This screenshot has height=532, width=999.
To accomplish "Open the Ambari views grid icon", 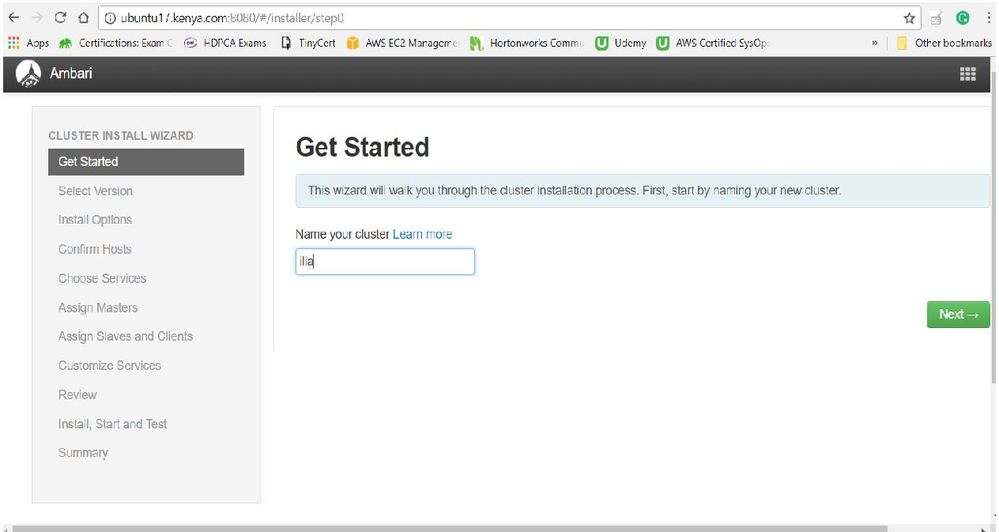I will [x=968, y=74].
